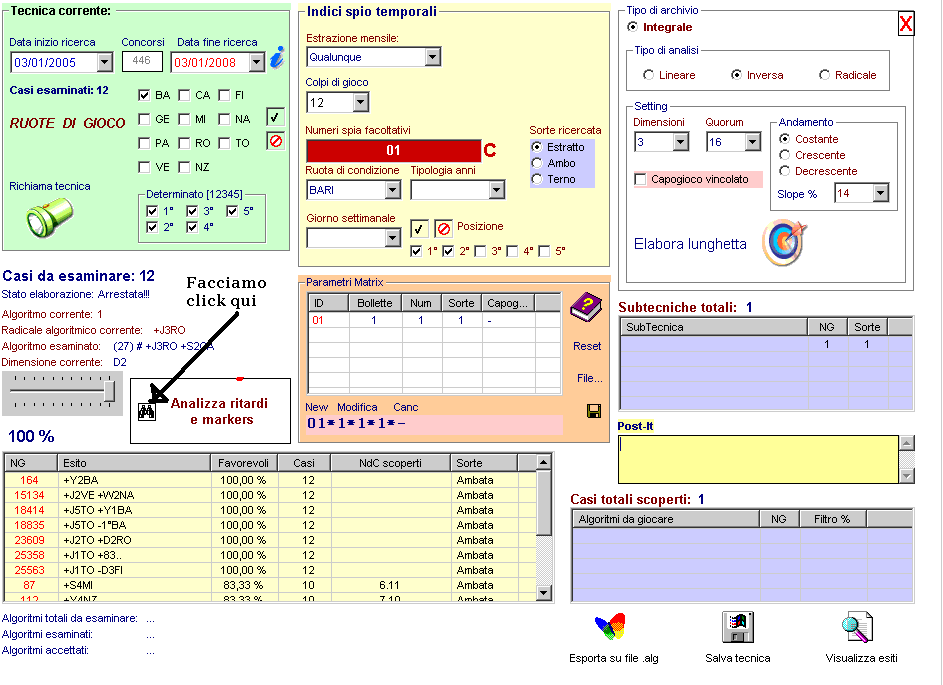Image resolution: width=943 pixels, height=685 pixels.
Task: Choose Lineare analysis type
Action: [x=648, y=75]
